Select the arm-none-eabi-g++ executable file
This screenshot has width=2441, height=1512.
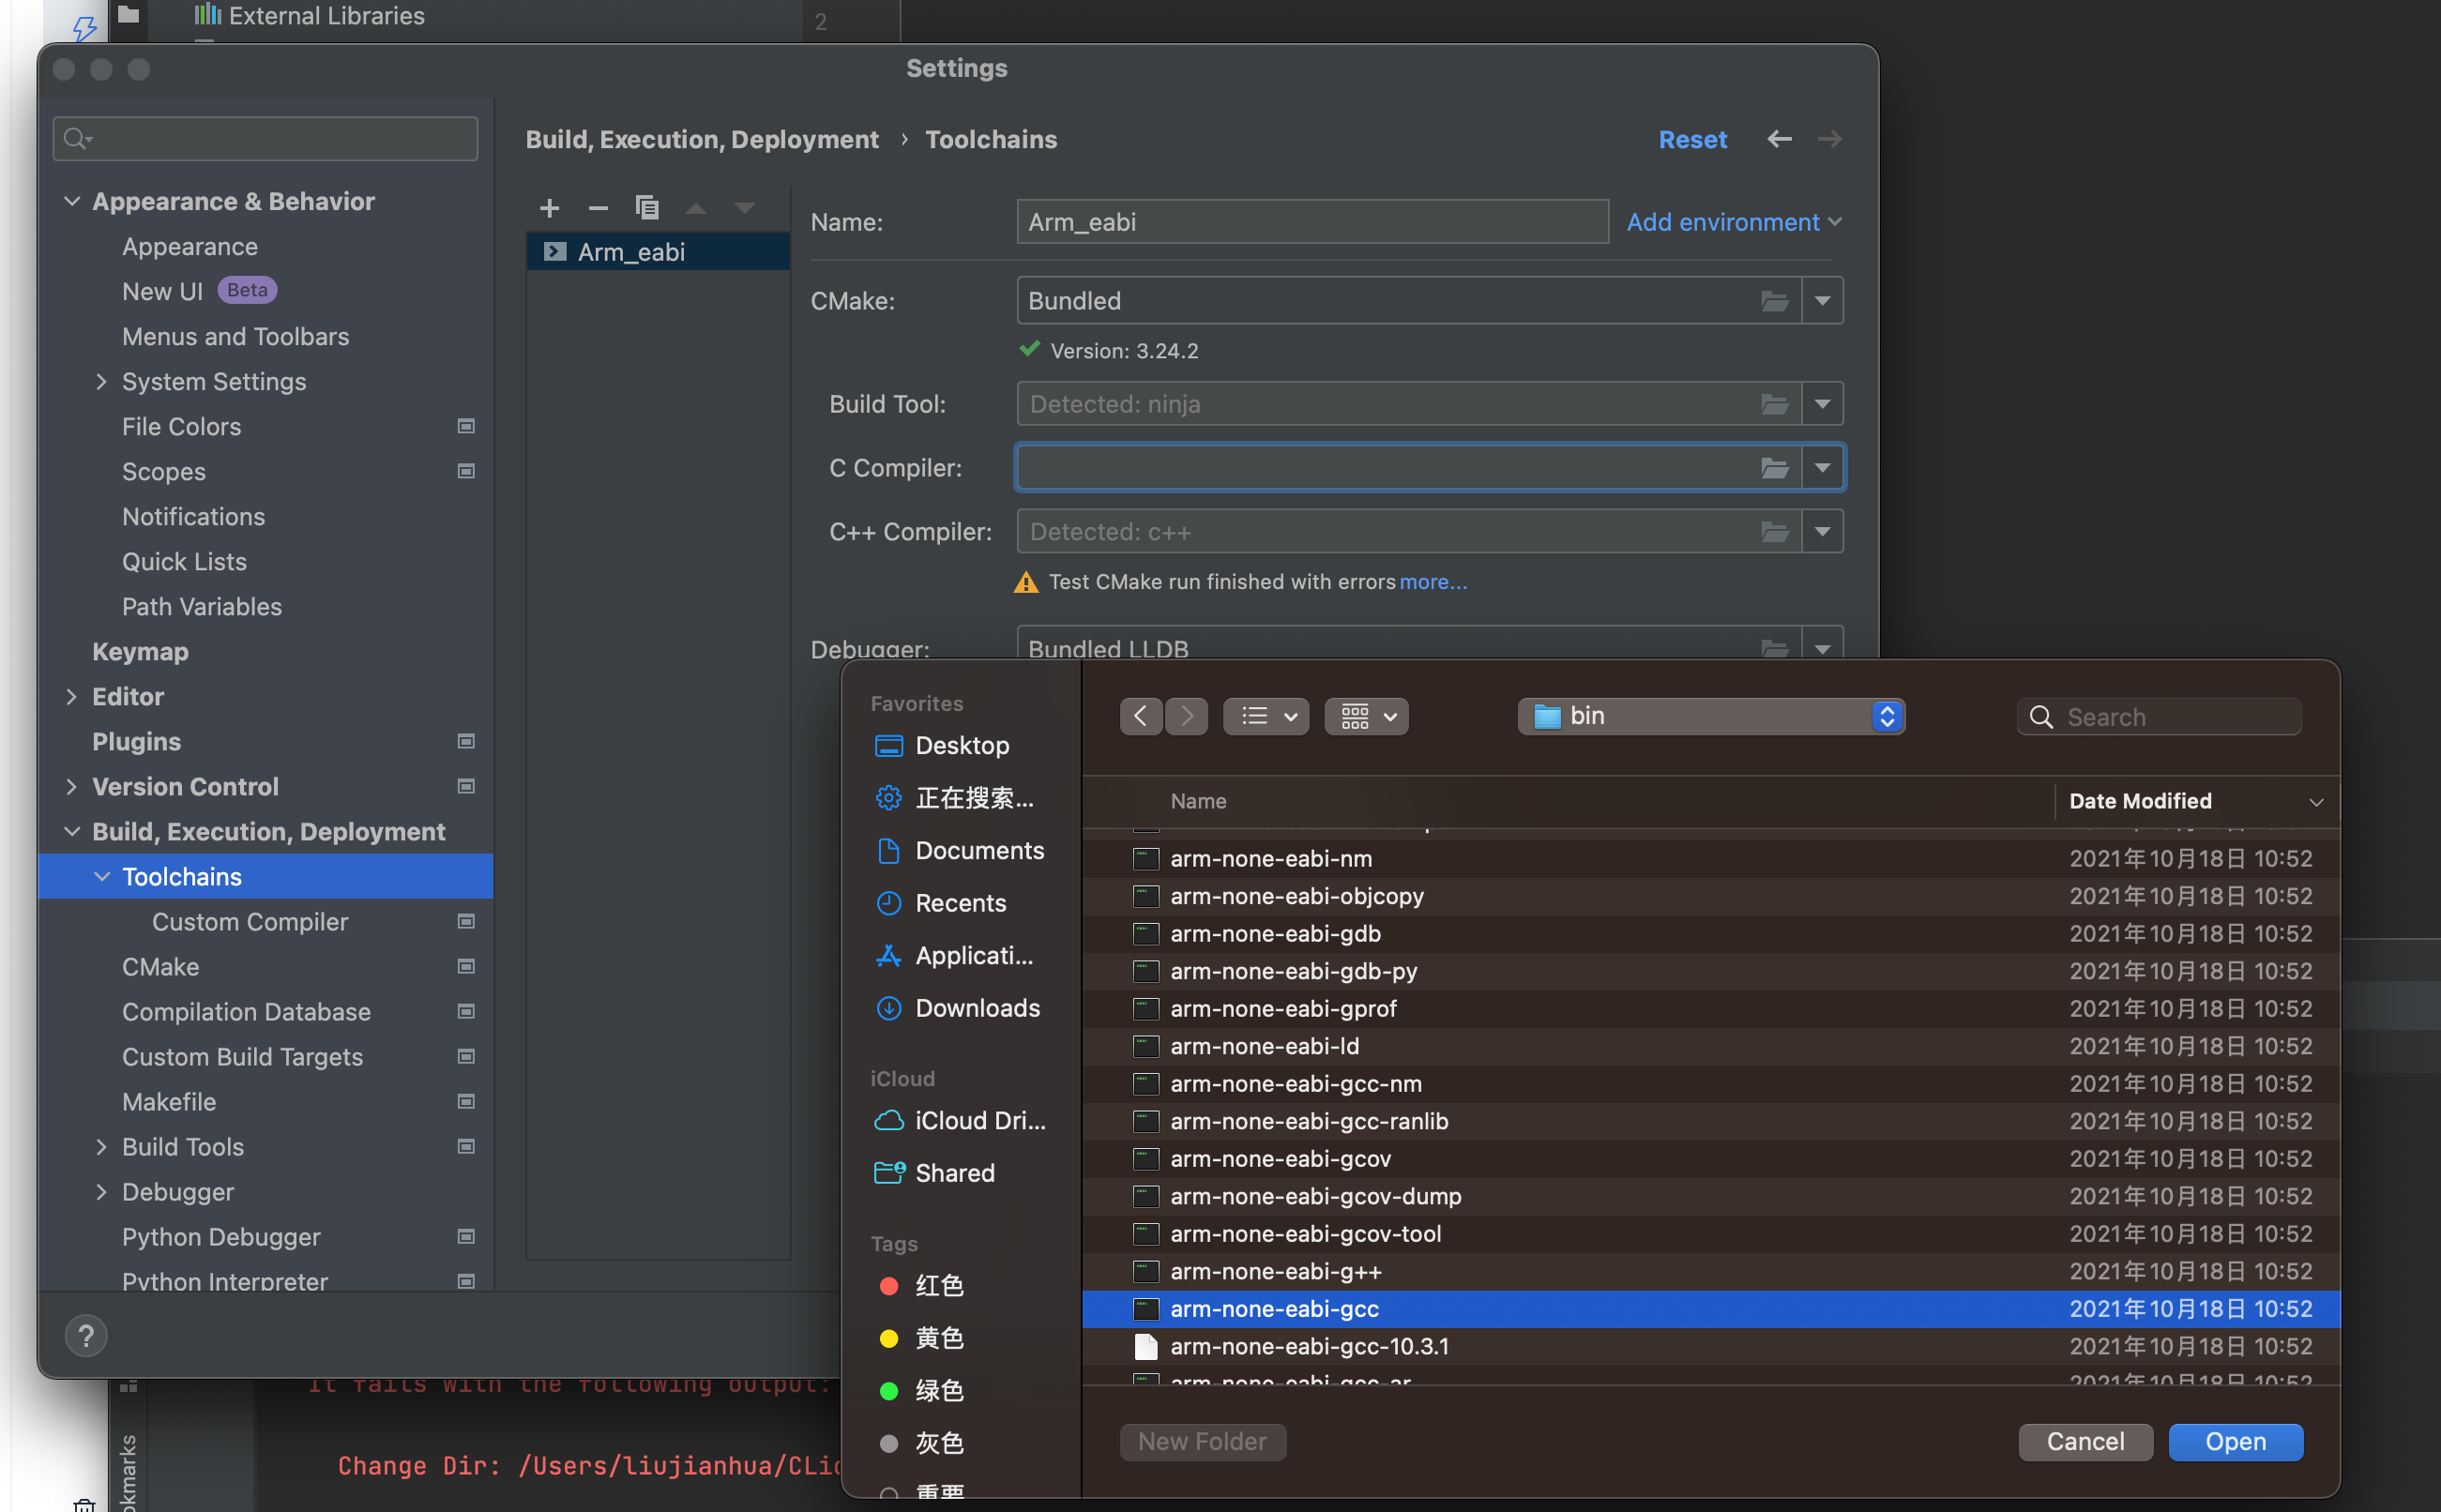click(1711, 1271)
